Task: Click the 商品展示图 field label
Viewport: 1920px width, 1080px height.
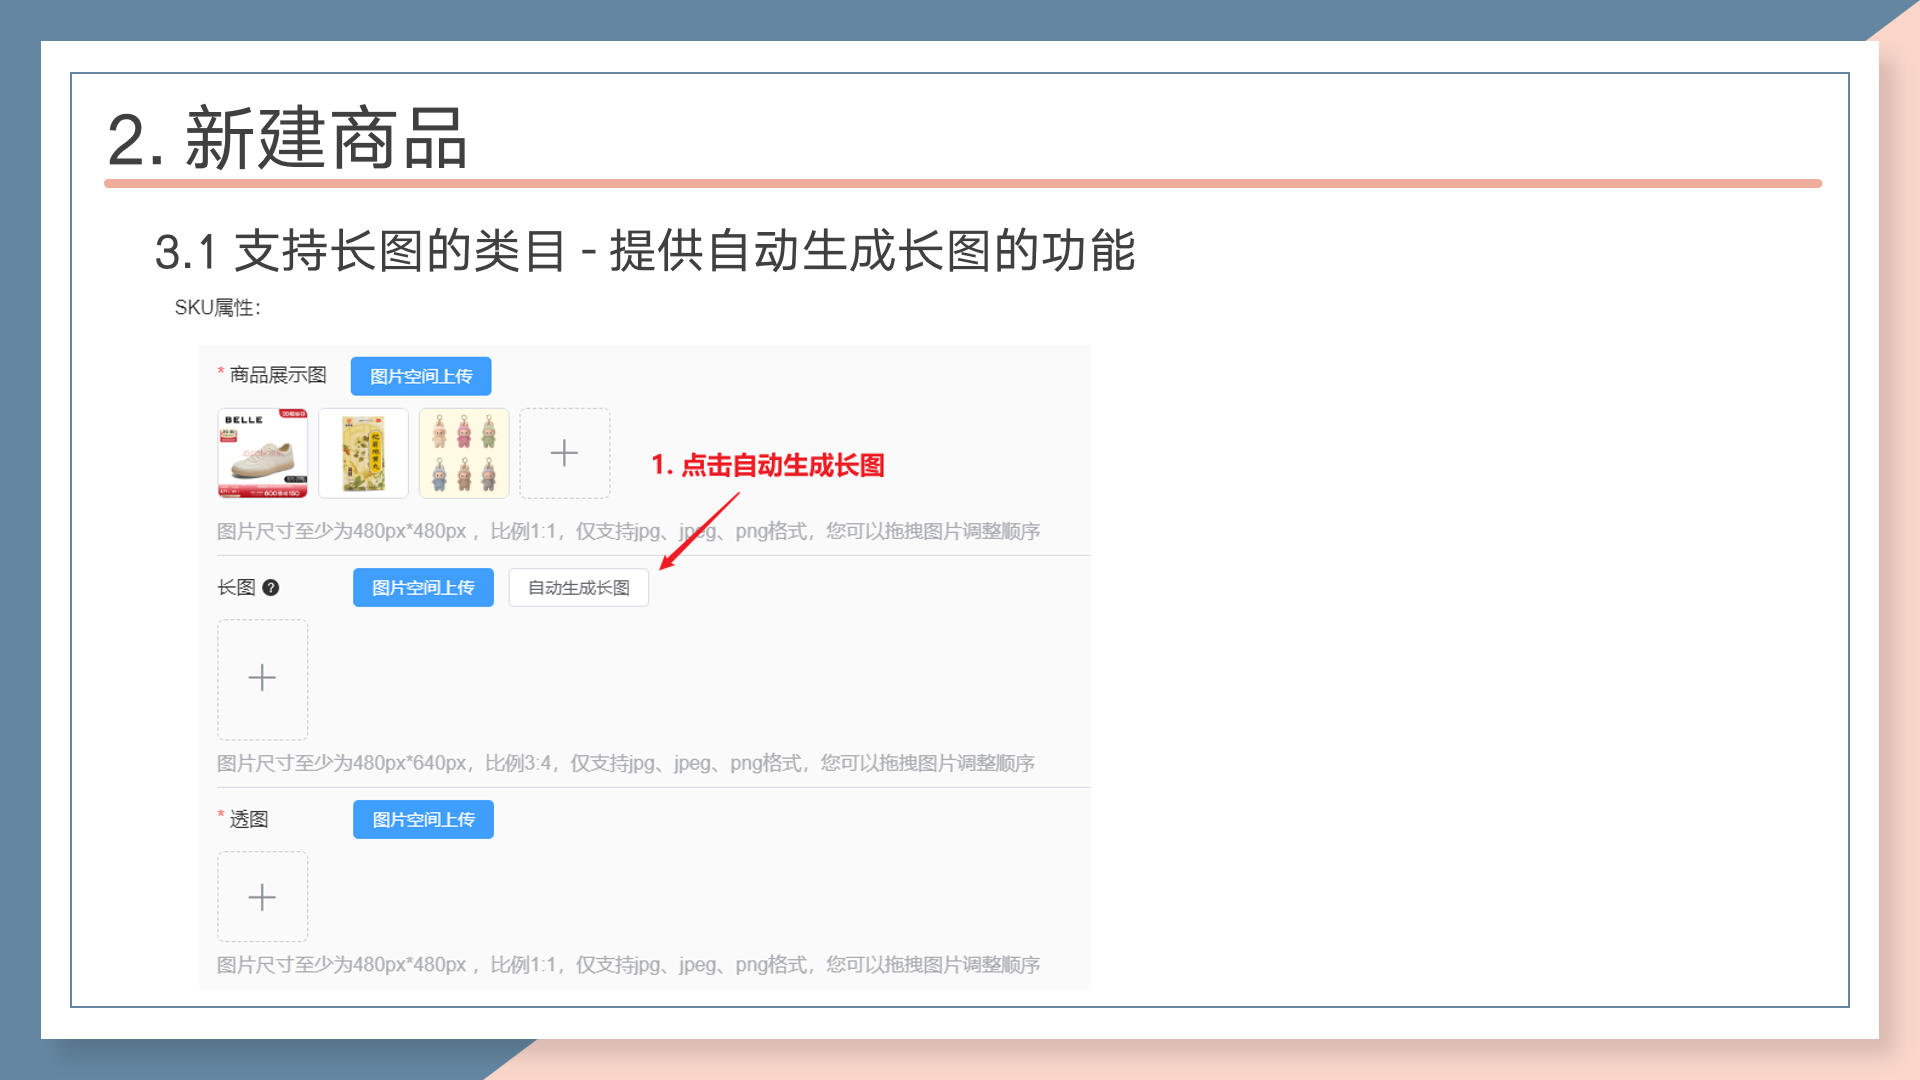Action: click(278, 375)
